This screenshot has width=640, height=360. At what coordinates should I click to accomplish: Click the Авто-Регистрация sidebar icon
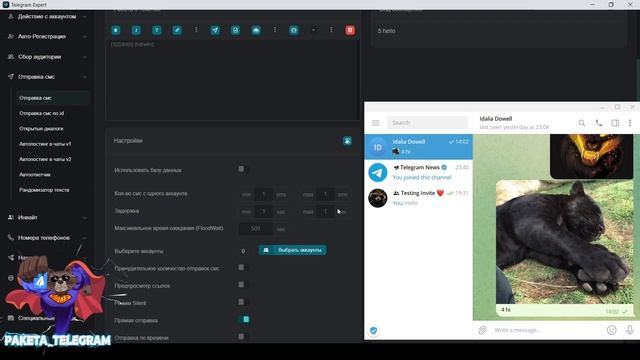click(11, 36)
